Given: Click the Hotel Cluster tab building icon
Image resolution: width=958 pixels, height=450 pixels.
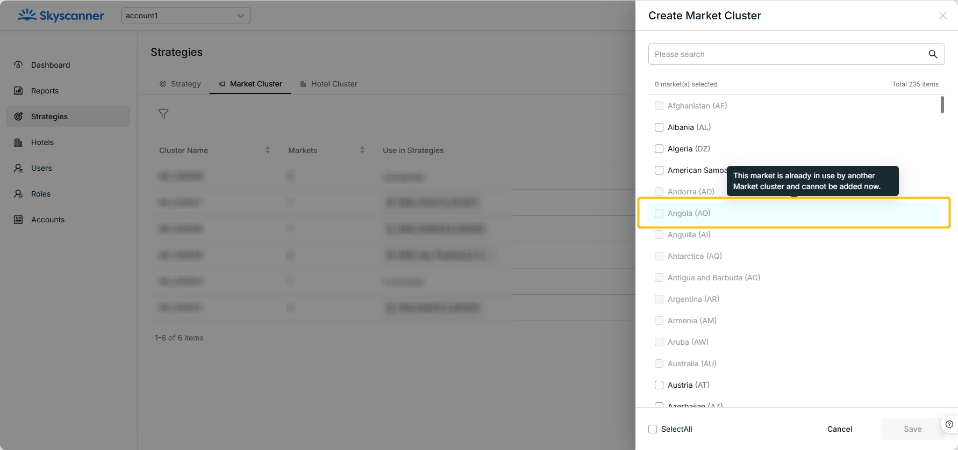Looking at the screenshot, I should (303, 84).
